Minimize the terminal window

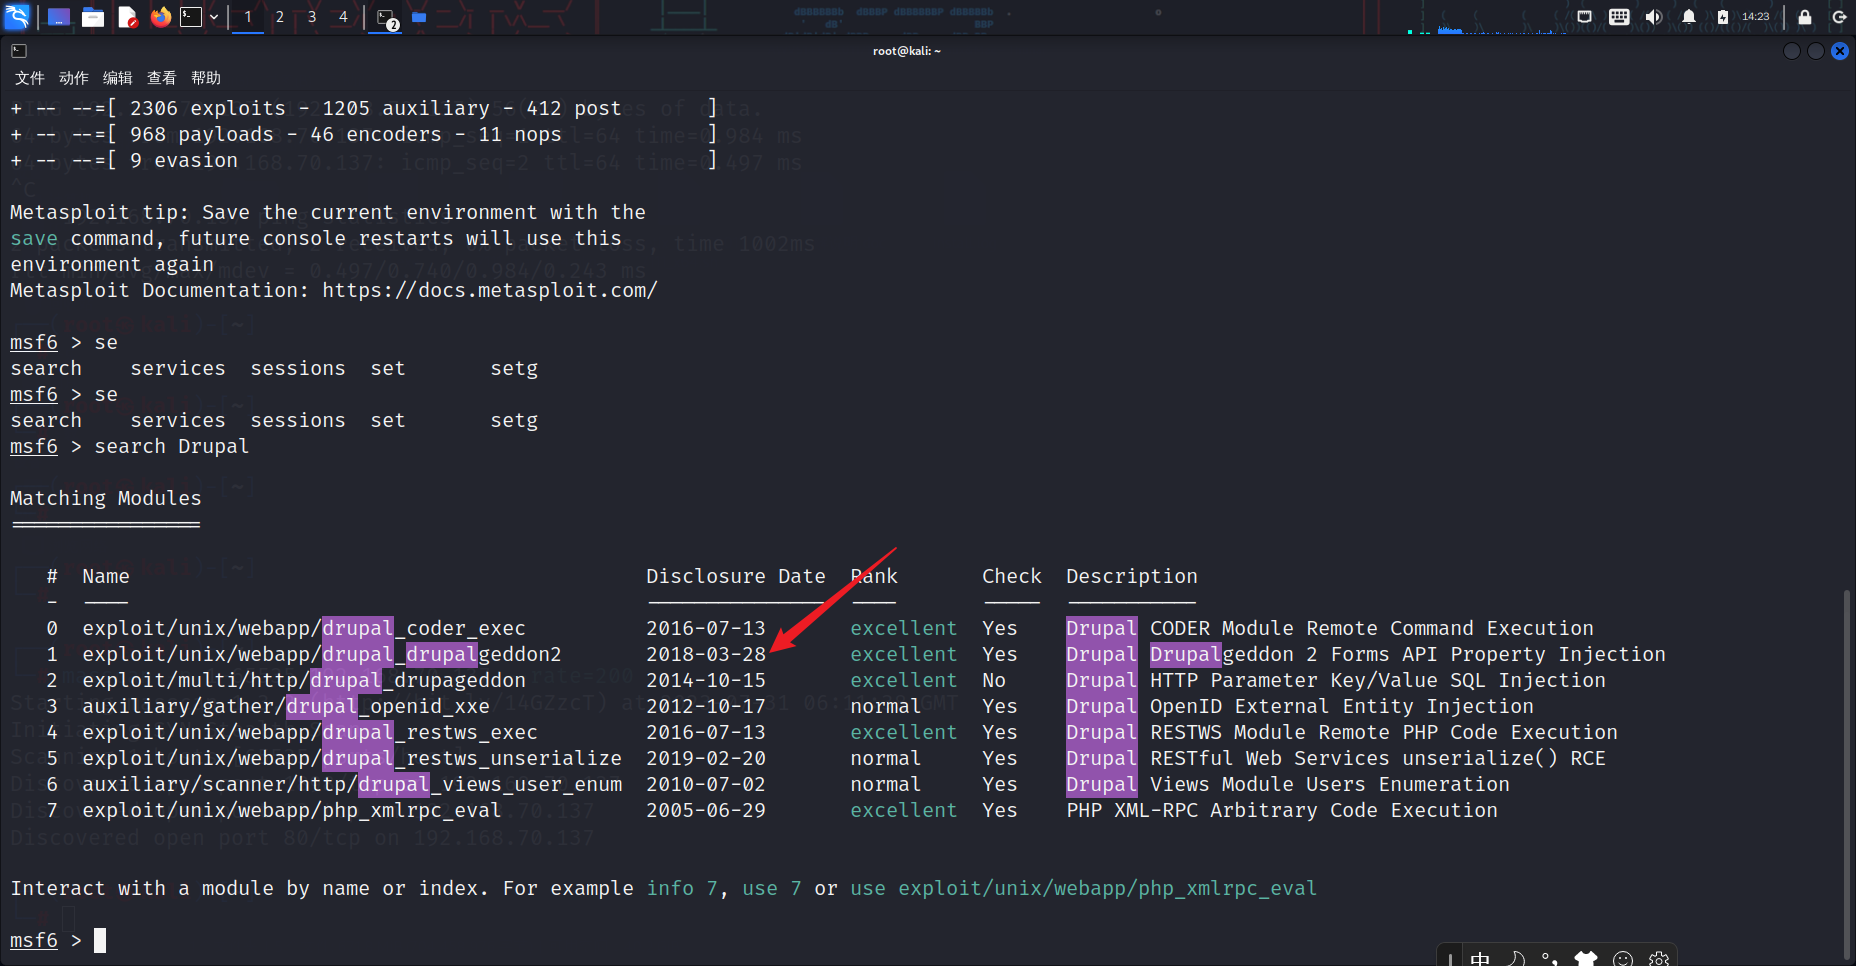[1792, 51]
